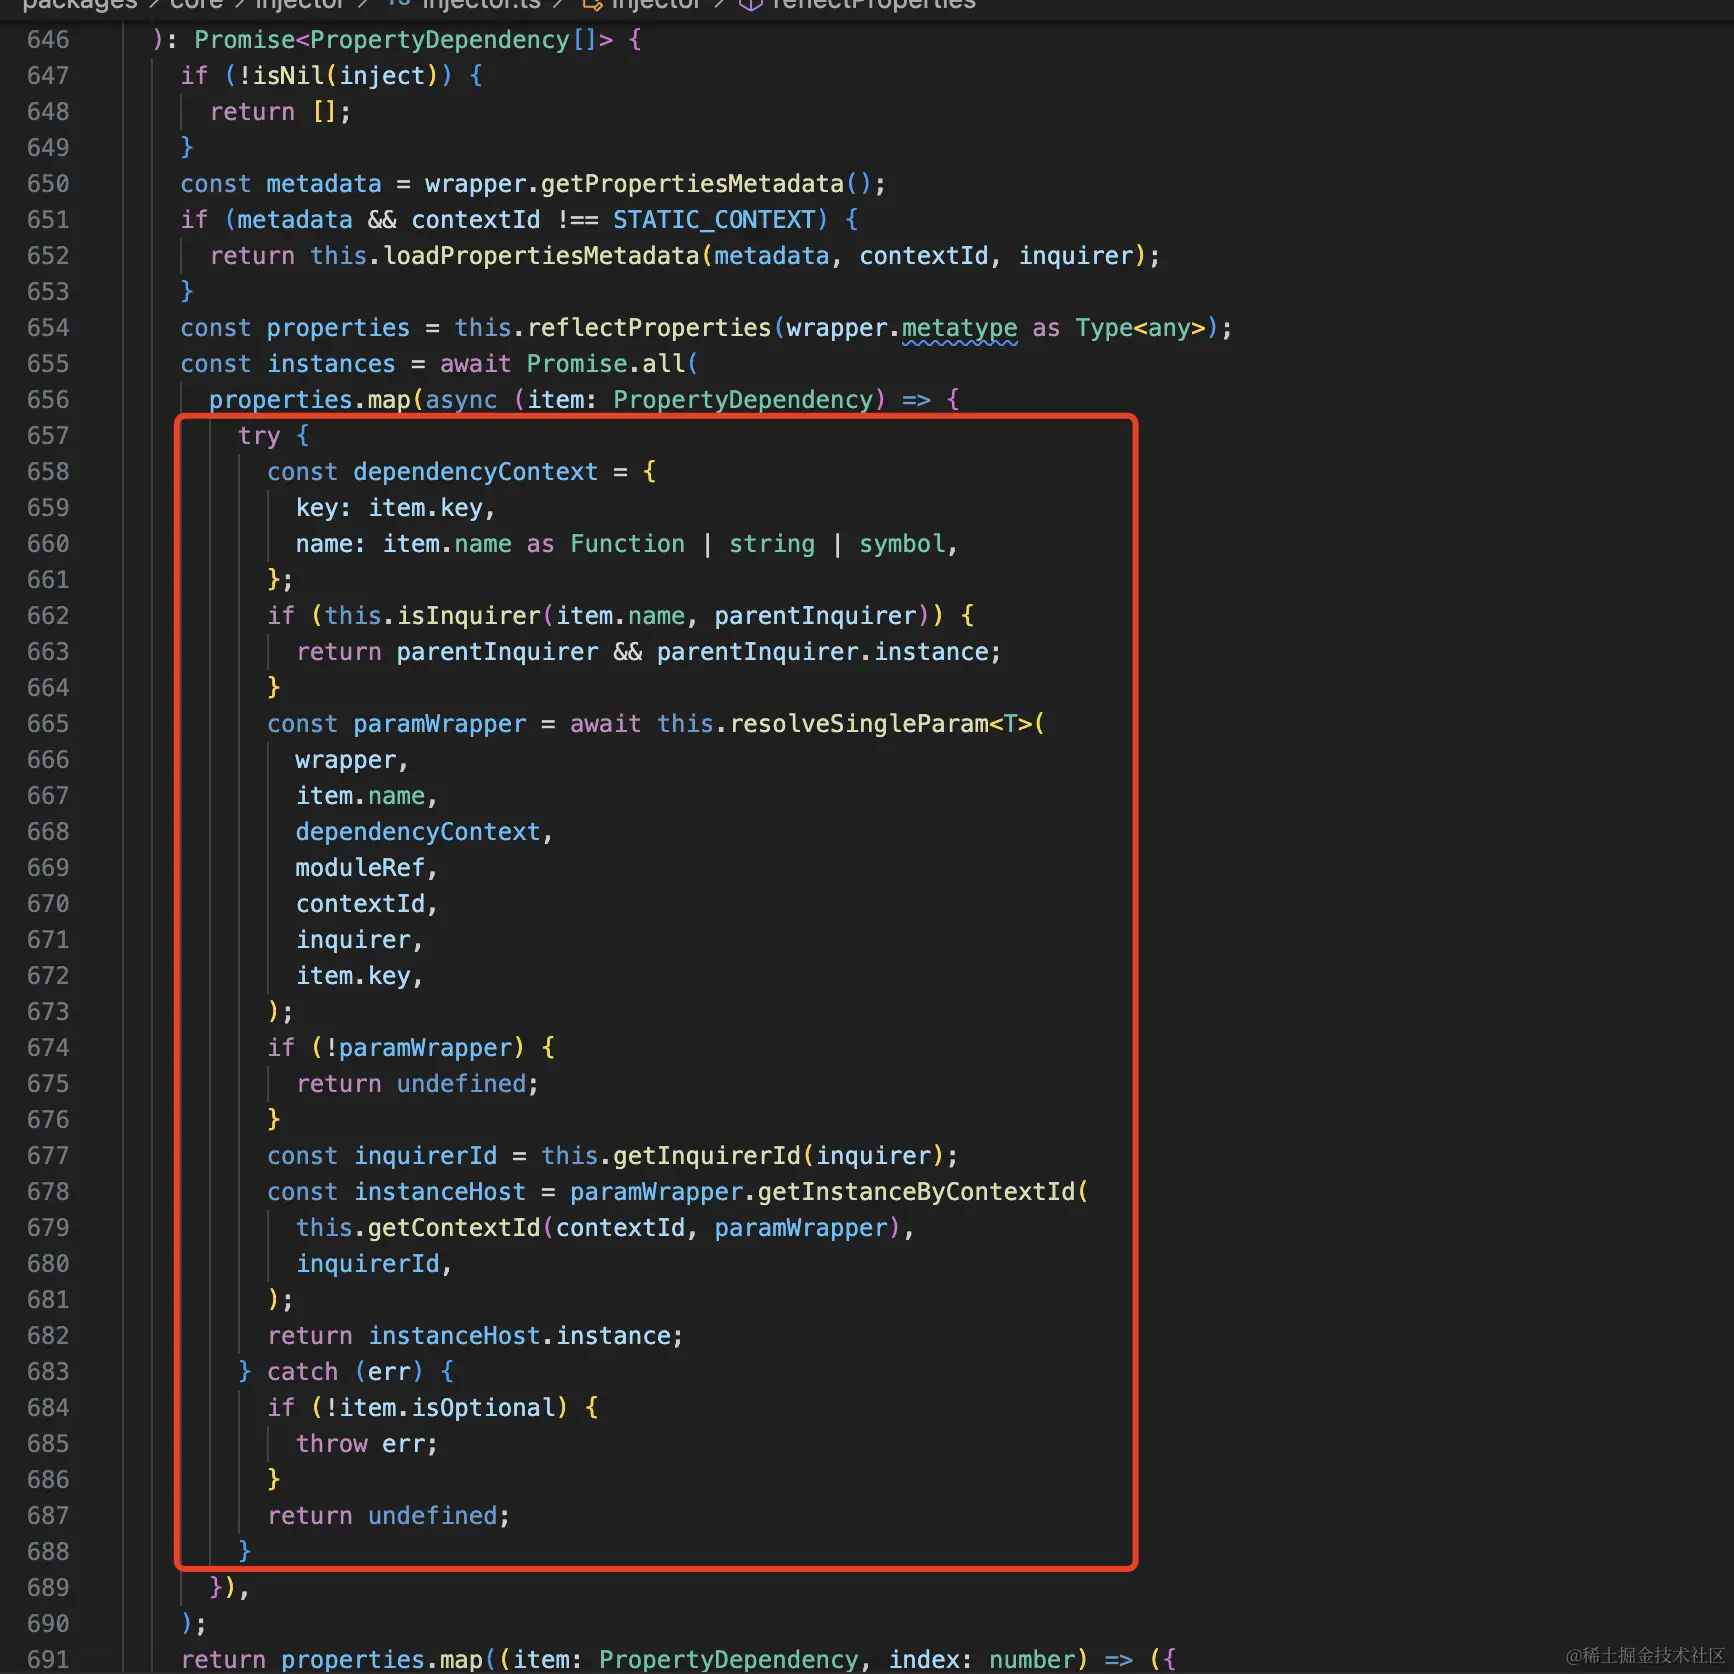Click 'isOptional' property on line 684
Screen dimensions: 1734x1674
pos(483,1408)
